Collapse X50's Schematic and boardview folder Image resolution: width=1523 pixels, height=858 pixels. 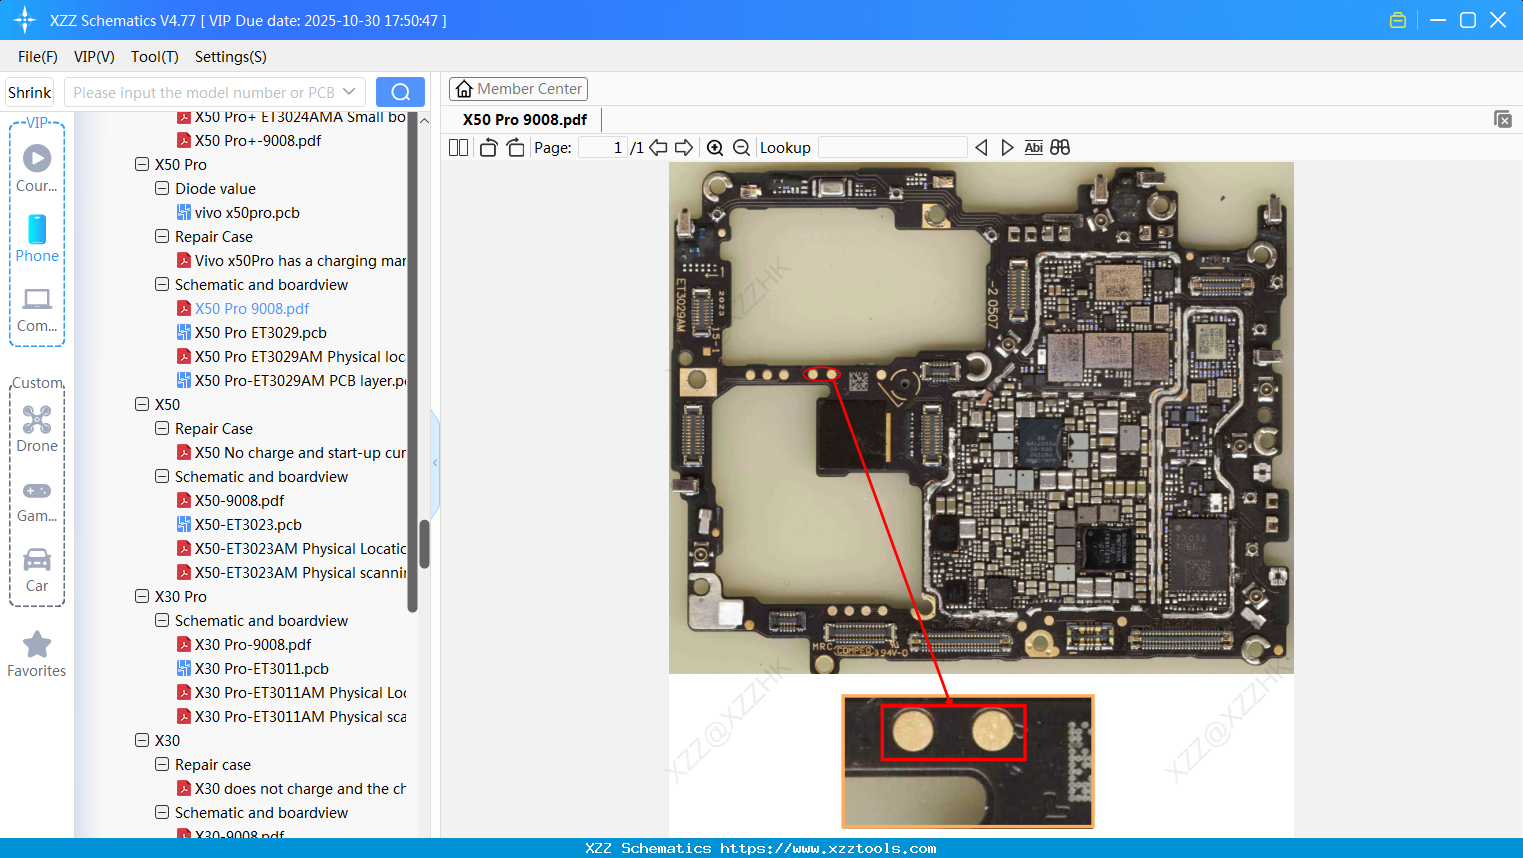(162, 476)
